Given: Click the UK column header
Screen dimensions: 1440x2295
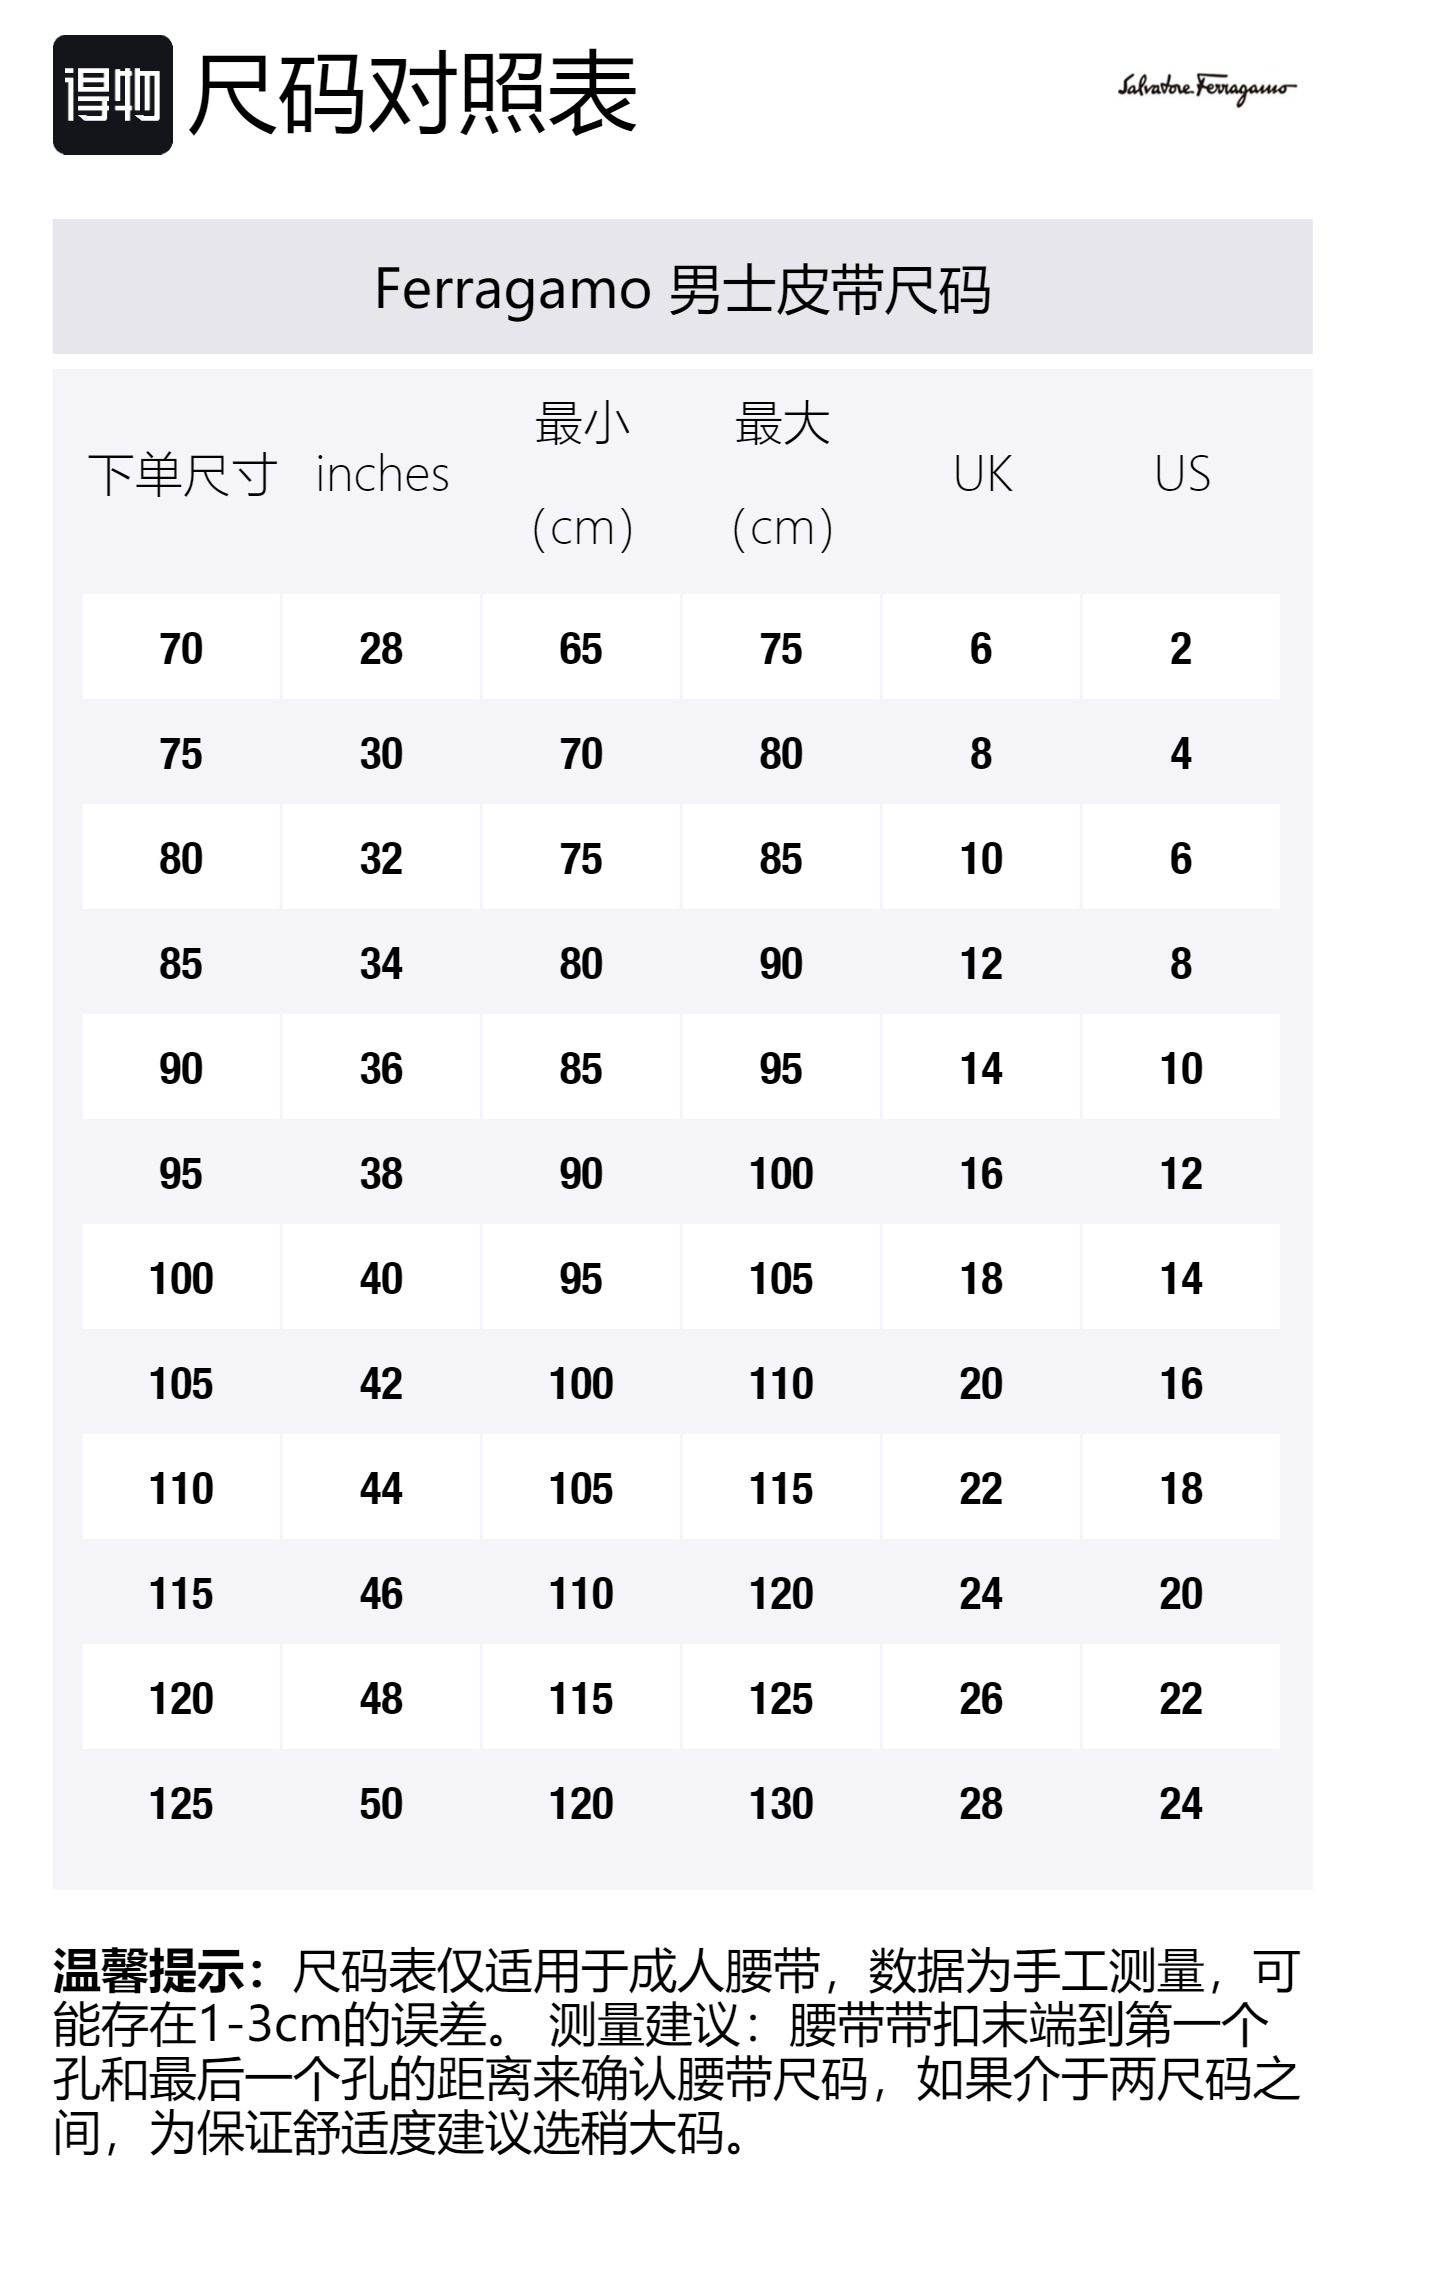Looking at the screenshot, I should coord(982,474).
